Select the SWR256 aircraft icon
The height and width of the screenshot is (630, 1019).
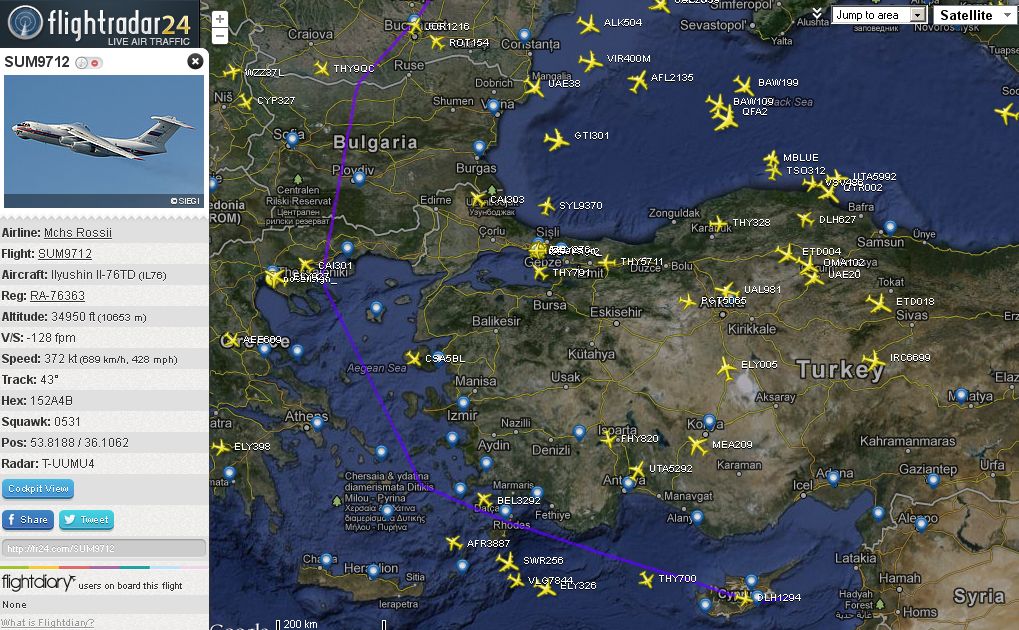(x=508, y=561)
